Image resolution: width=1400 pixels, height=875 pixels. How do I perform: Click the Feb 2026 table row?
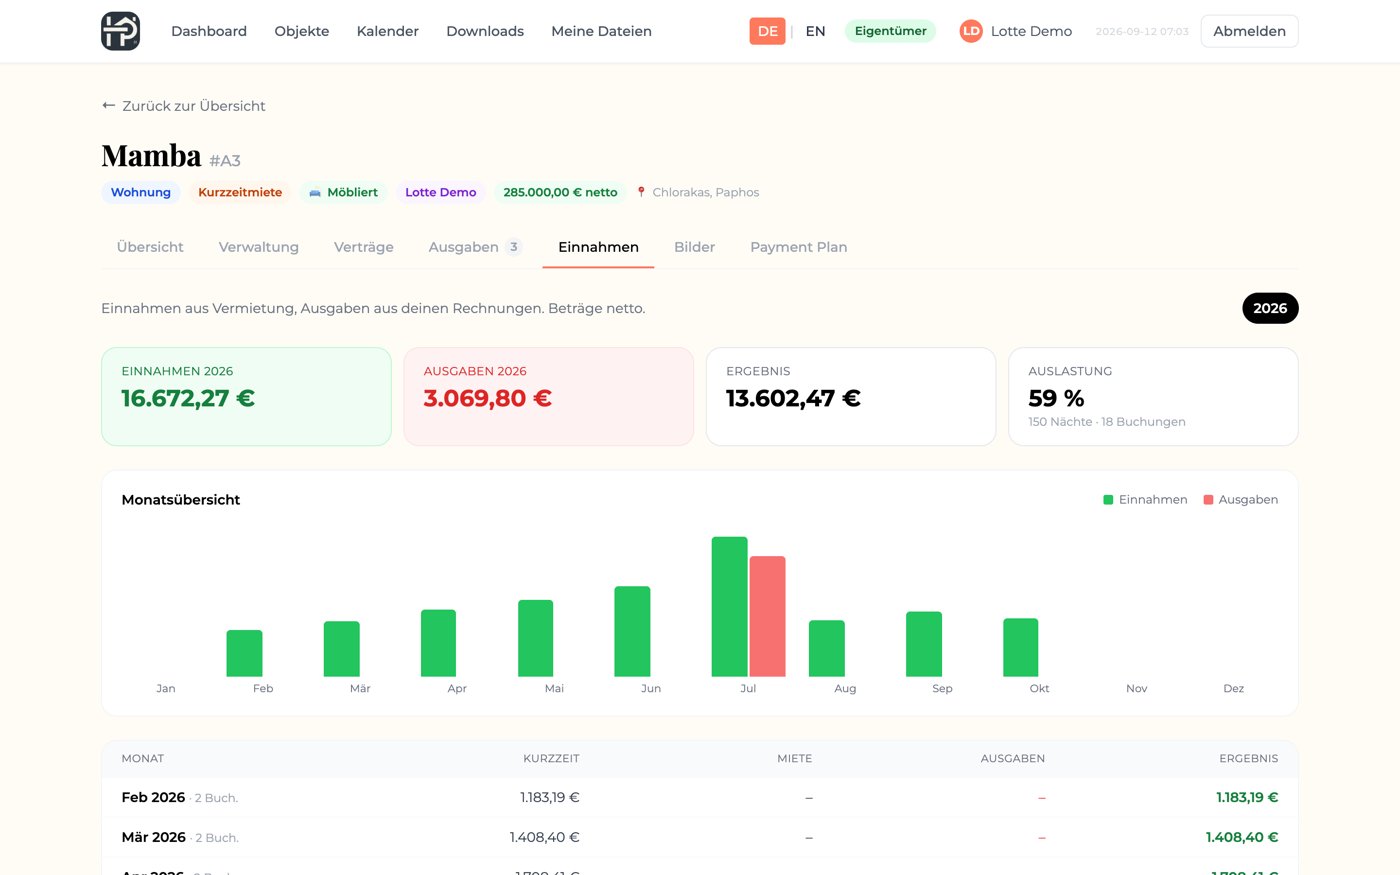[x=700, y=797]
